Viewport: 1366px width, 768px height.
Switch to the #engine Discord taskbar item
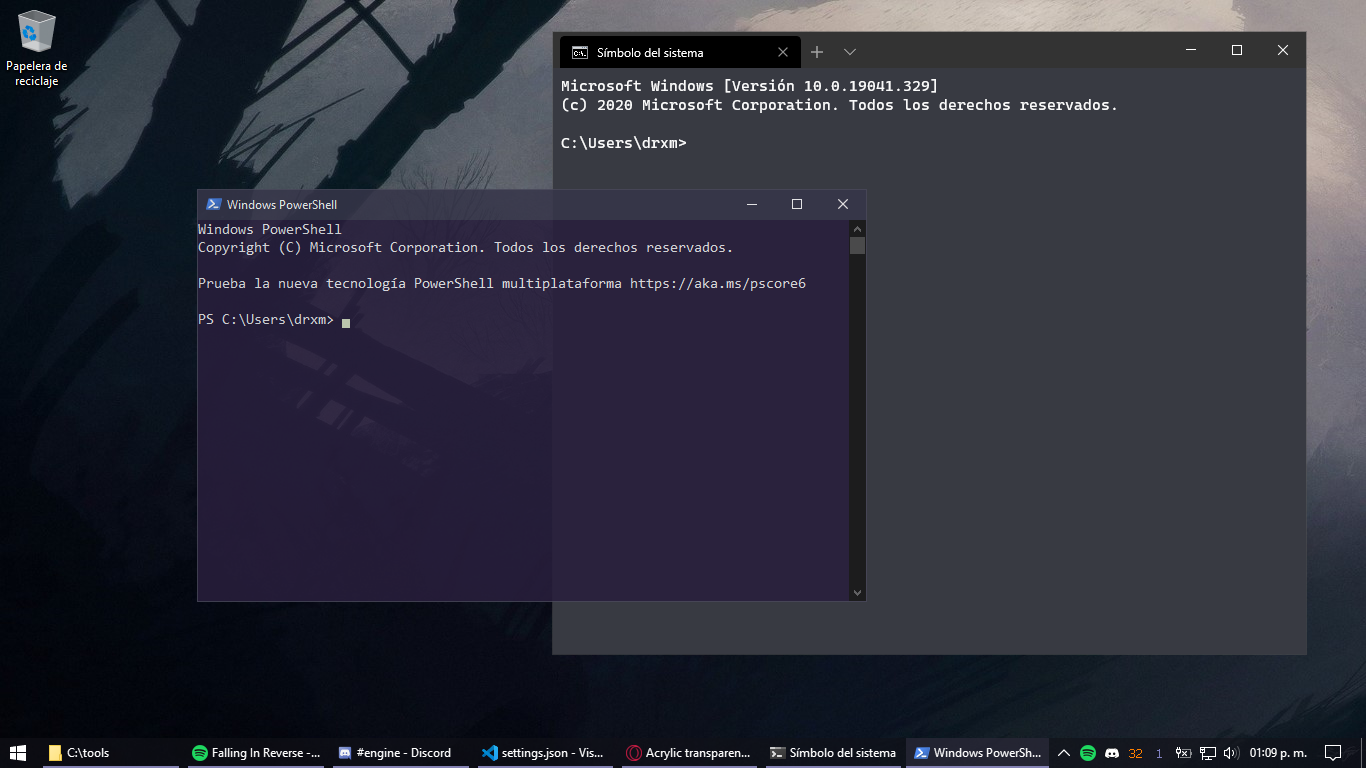tap(397, 753)
